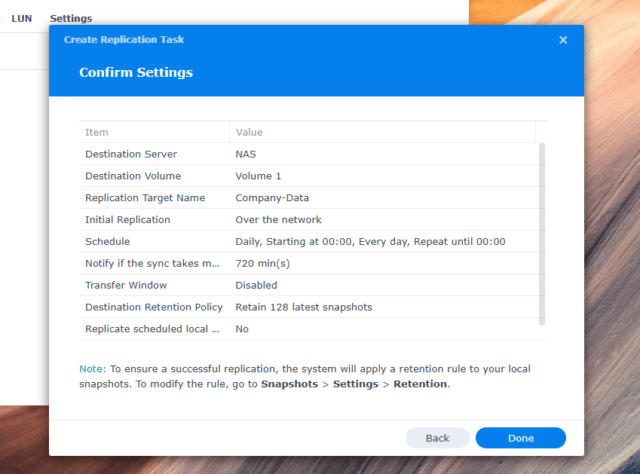Select the Value column header
Screen dimensions: 640x474
249,132
